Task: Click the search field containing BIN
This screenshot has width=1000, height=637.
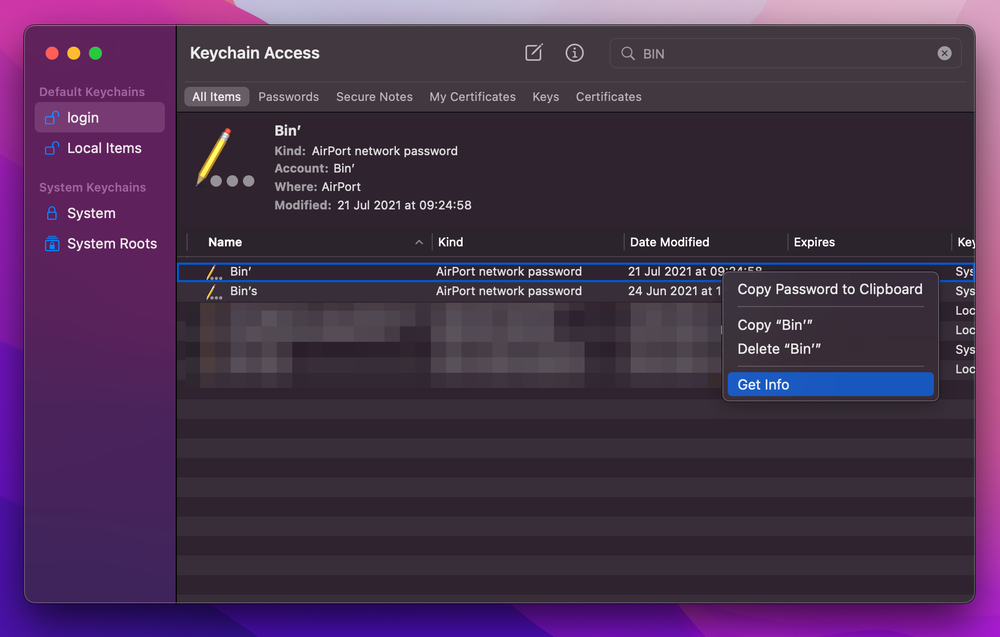Action: tap(785, 54)
